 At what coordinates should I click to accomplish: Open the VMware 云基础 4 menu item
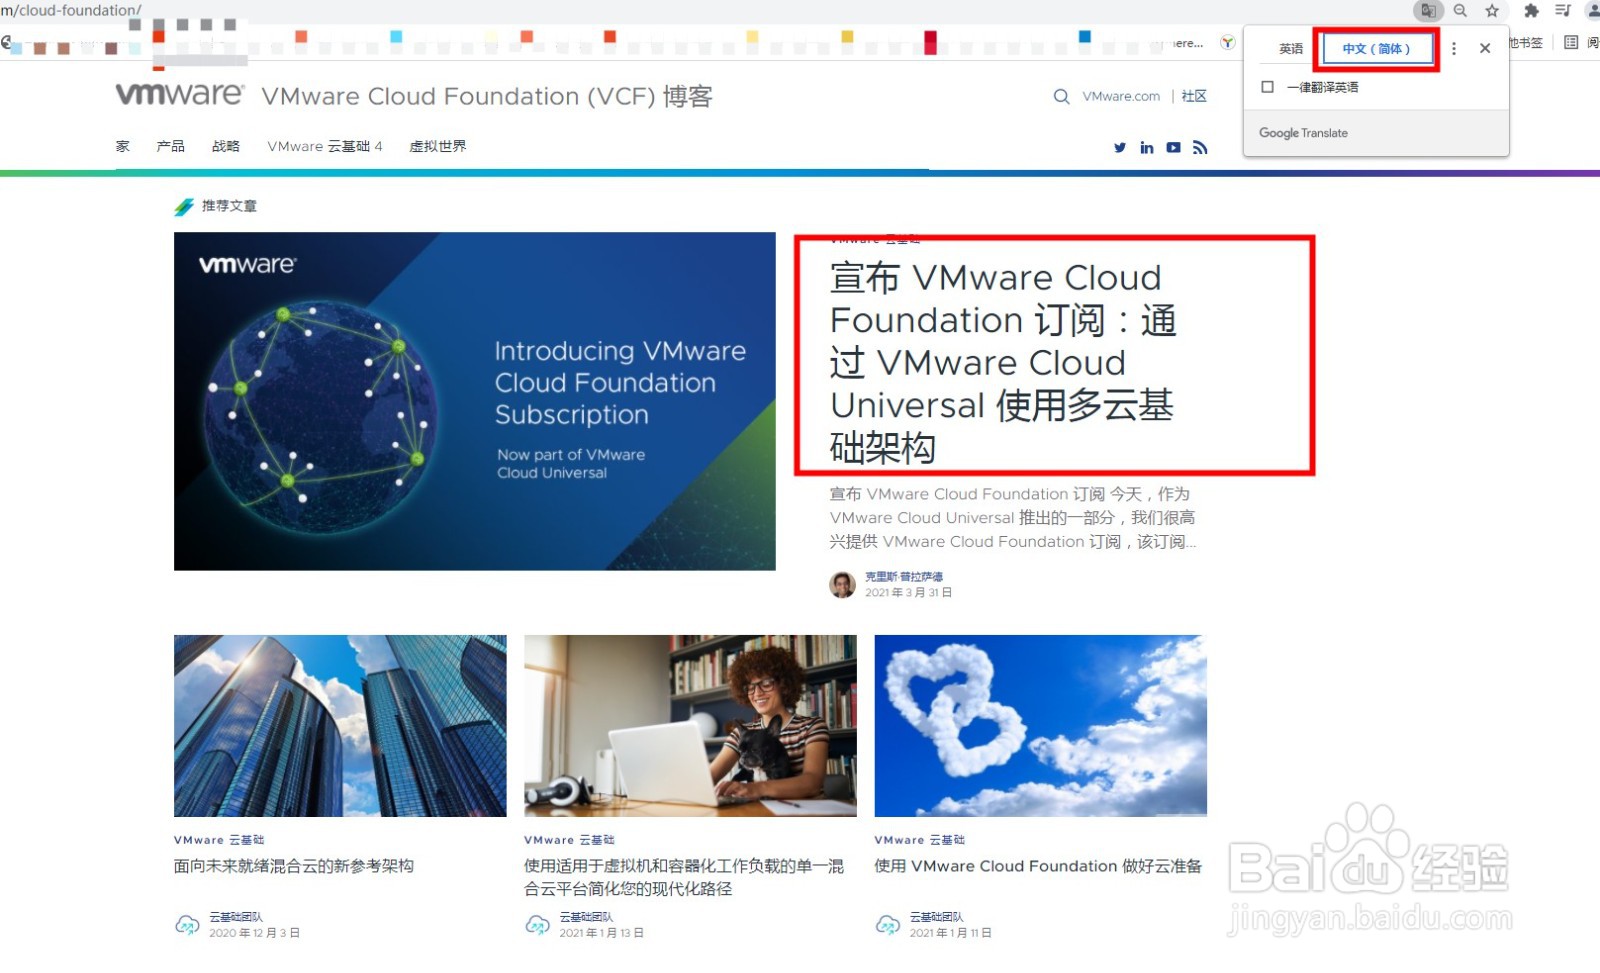click(325, 146)
